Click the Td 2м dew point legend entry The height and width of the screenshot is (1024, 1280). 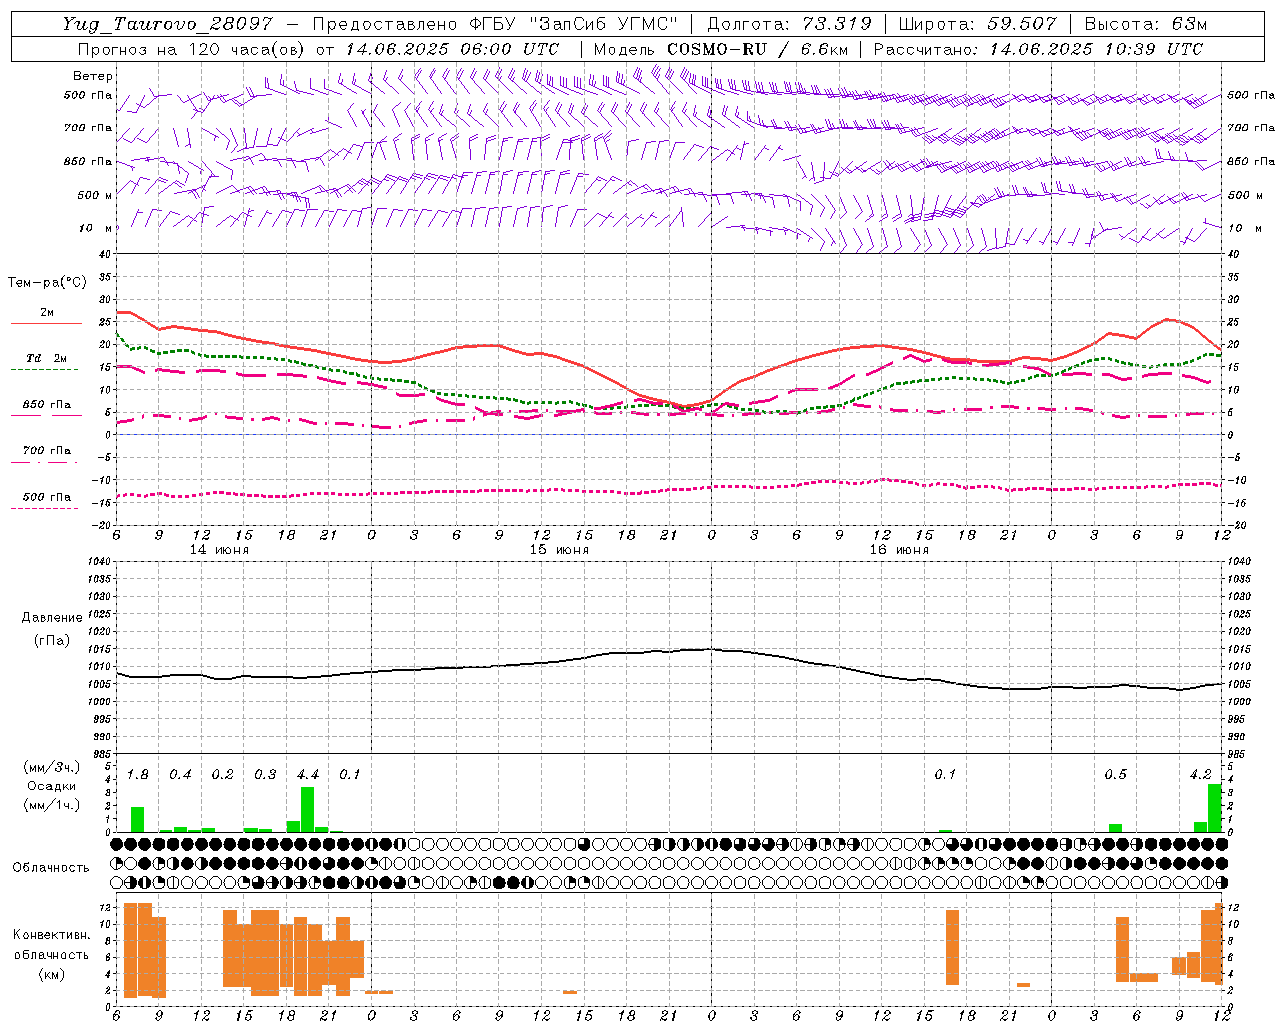[x=46, y=358]
